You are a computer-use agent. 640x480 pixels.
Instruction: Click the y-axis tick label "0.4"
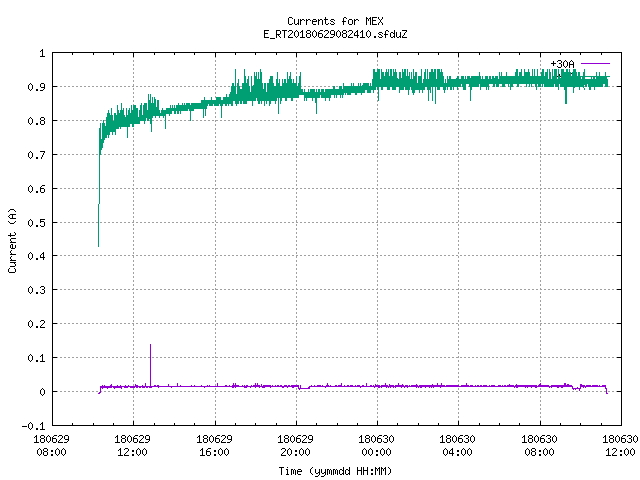[36, 256]
